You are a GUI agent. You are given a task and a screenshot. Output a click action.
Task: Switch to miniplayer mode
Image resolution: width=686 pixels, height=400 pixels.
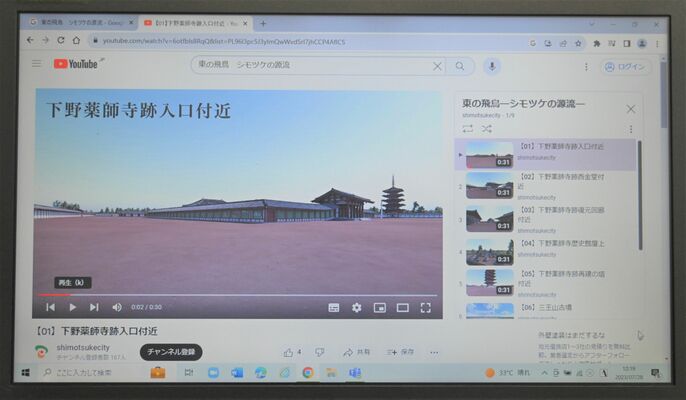(x=380, y=308)
